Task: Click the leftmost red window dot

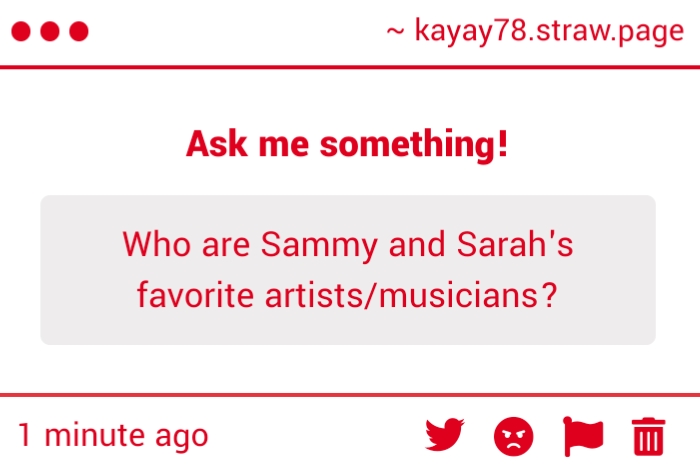Action: 21,31
